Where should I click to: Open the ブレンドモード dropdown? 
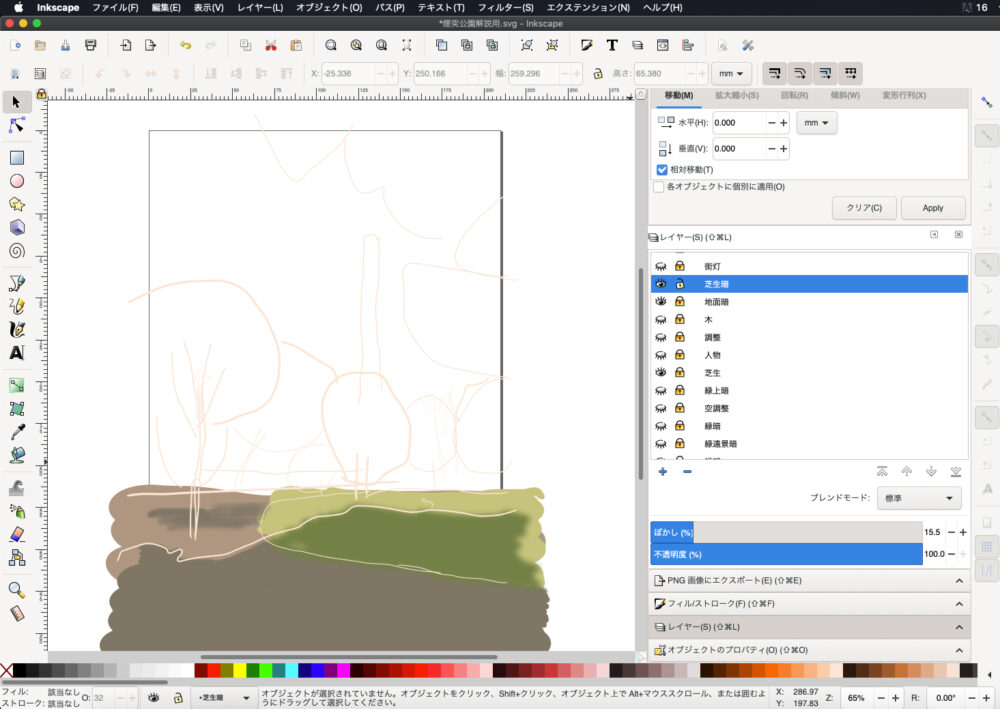(918, 498)
